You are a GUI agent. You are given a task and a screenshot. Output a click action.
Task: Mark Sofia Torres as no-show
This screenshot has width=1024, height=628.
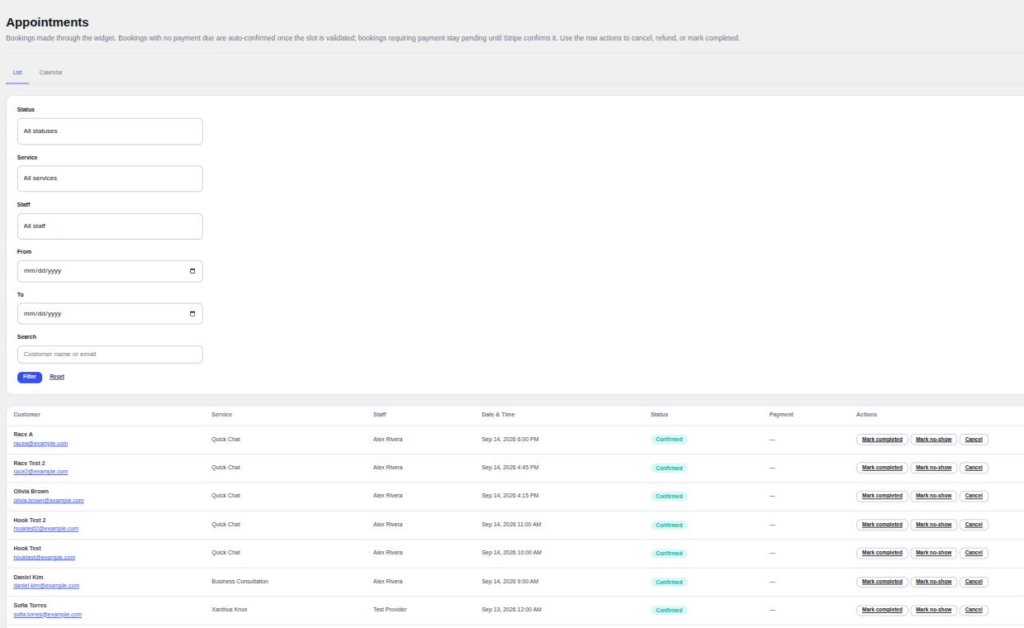pos(933,610)
